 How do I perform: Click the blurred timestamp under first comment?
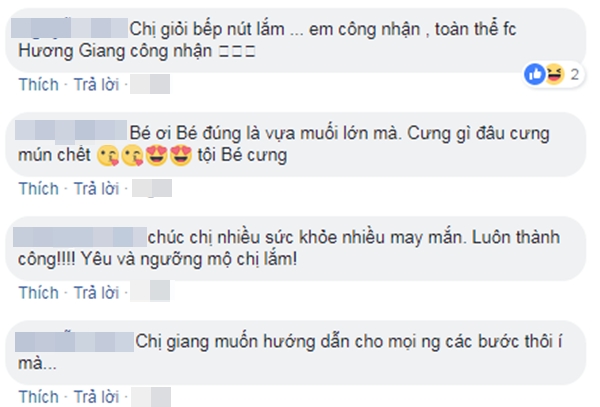tap(150, 85)
